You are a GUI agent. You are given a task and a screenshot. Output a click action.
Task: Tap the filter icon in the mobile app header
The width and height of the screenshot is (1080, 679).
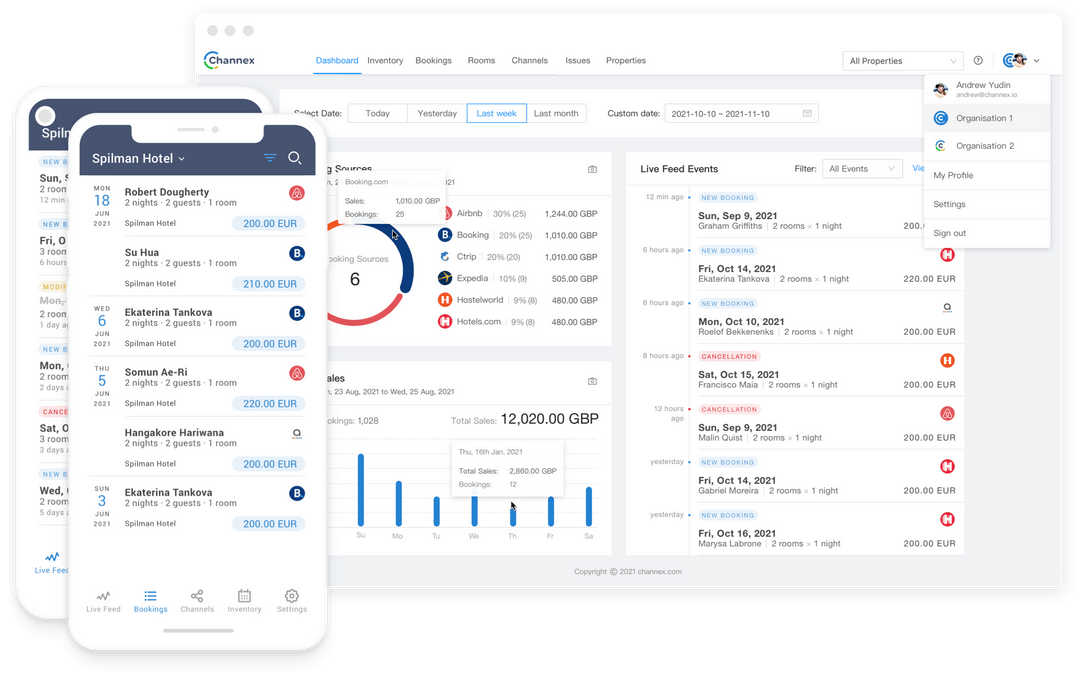(x=270, y=158)
